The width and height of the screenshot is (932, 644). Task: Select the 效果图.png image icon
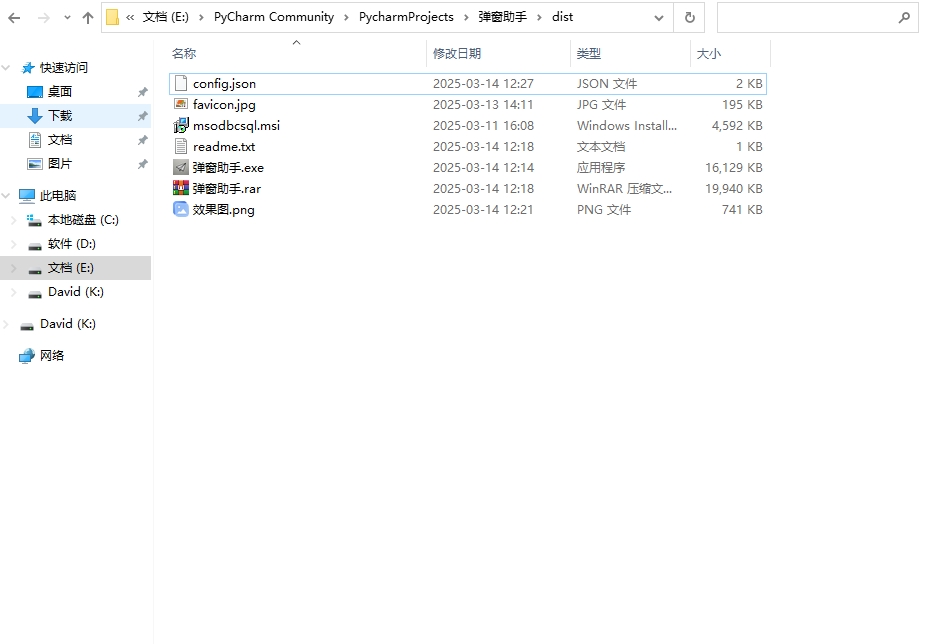coord(181,209)
